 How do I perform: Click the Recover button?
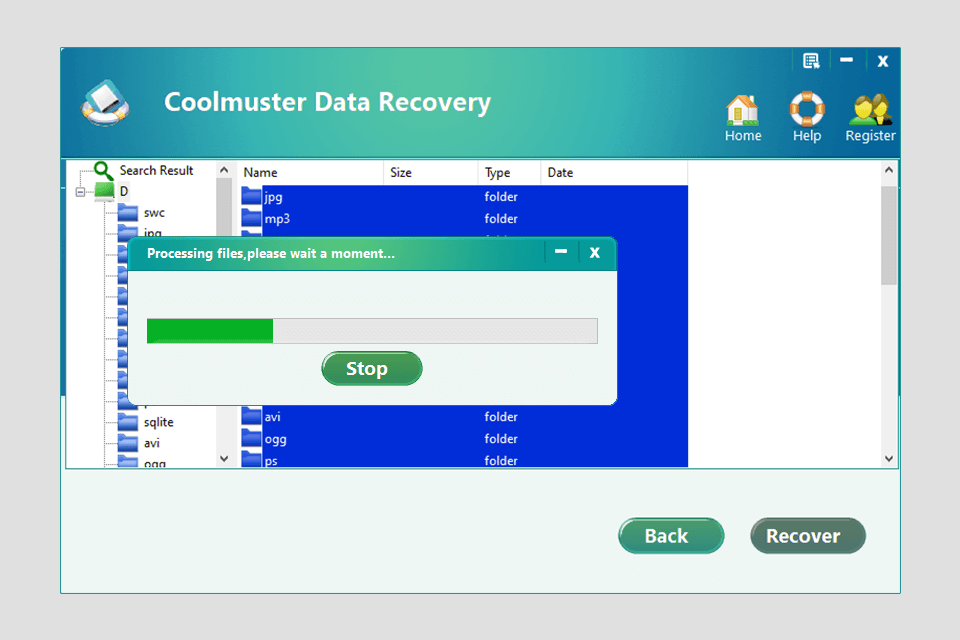[x=807, y=536]
